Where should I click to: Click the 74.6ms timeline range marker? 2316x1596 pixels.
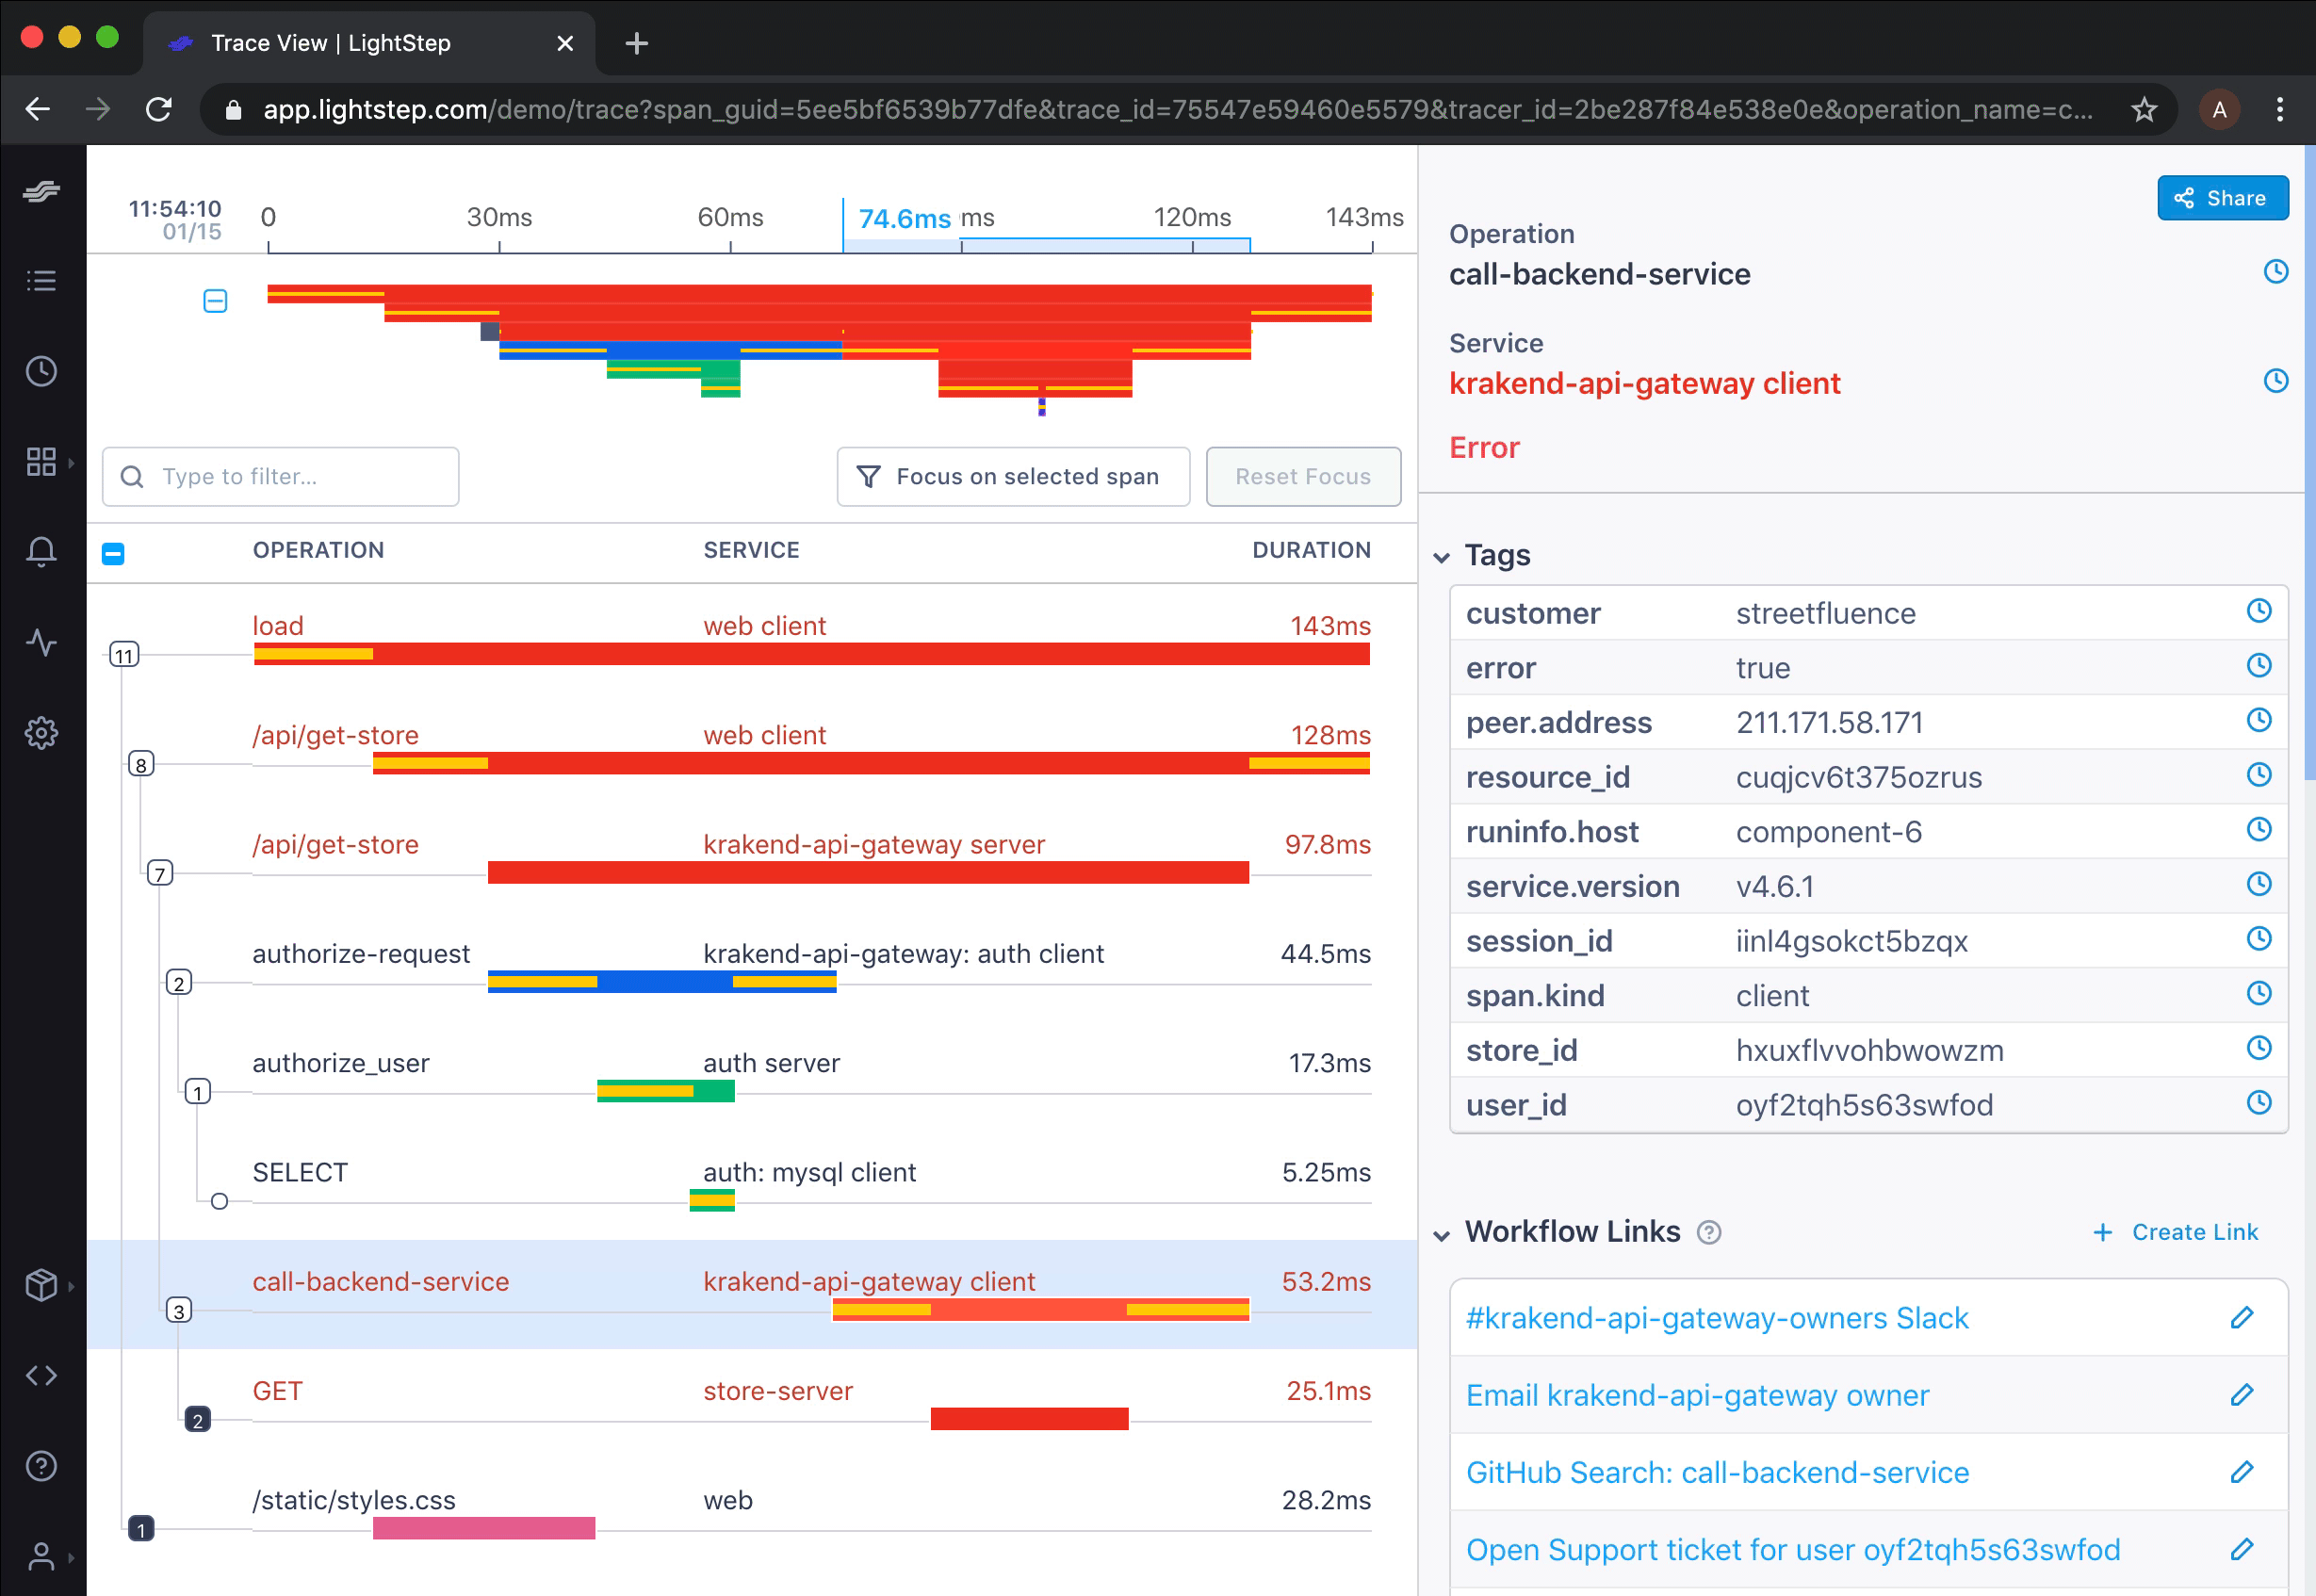pos(903,219)
